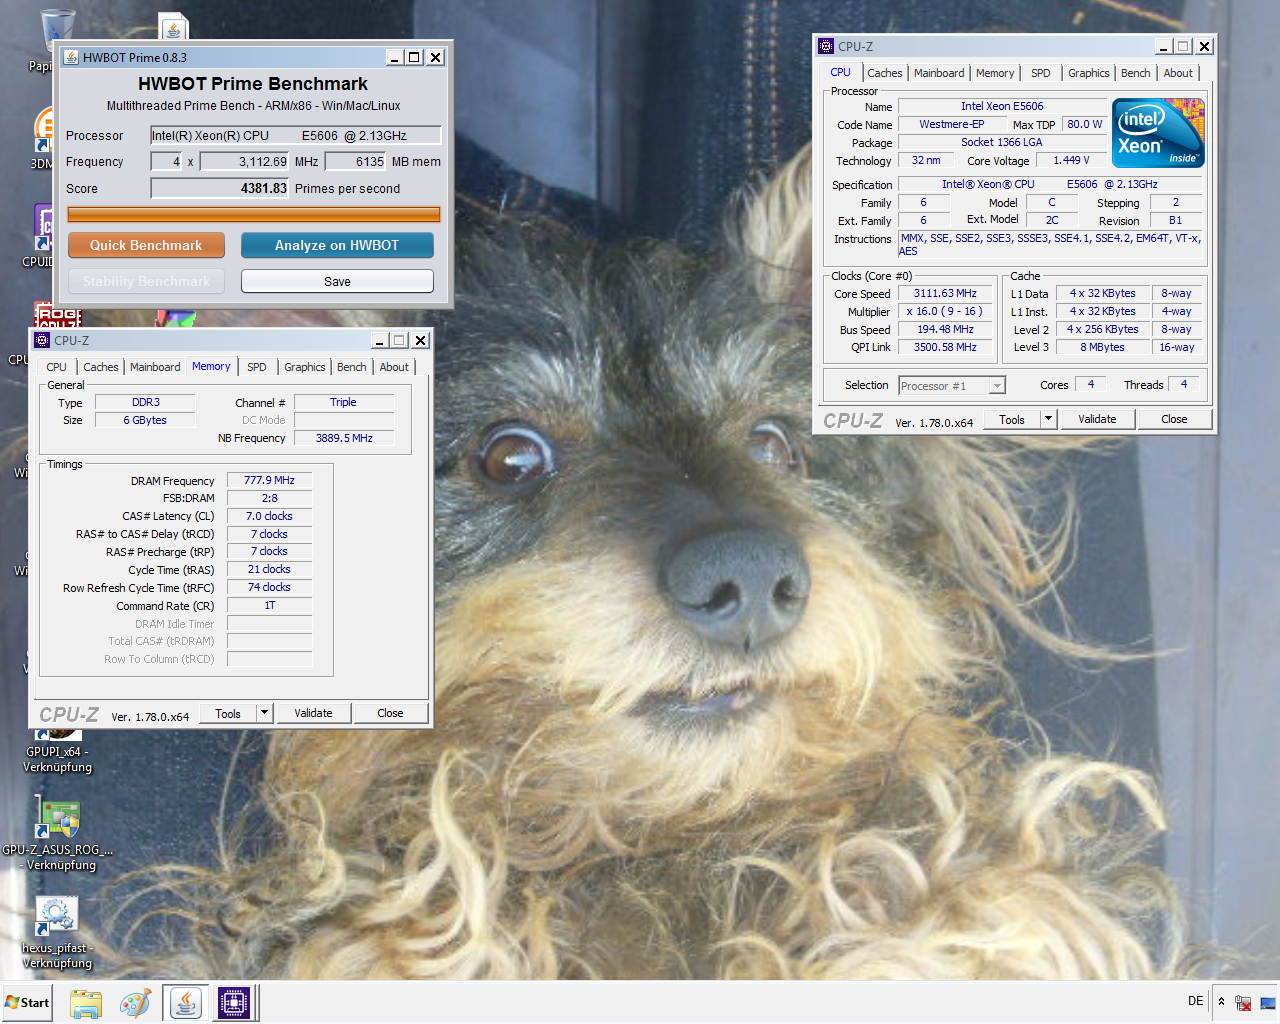Screen dimensions: 1280x1024
Task: Click CPU-Z Memory window title icon
Action: click(x=42, y=340)
